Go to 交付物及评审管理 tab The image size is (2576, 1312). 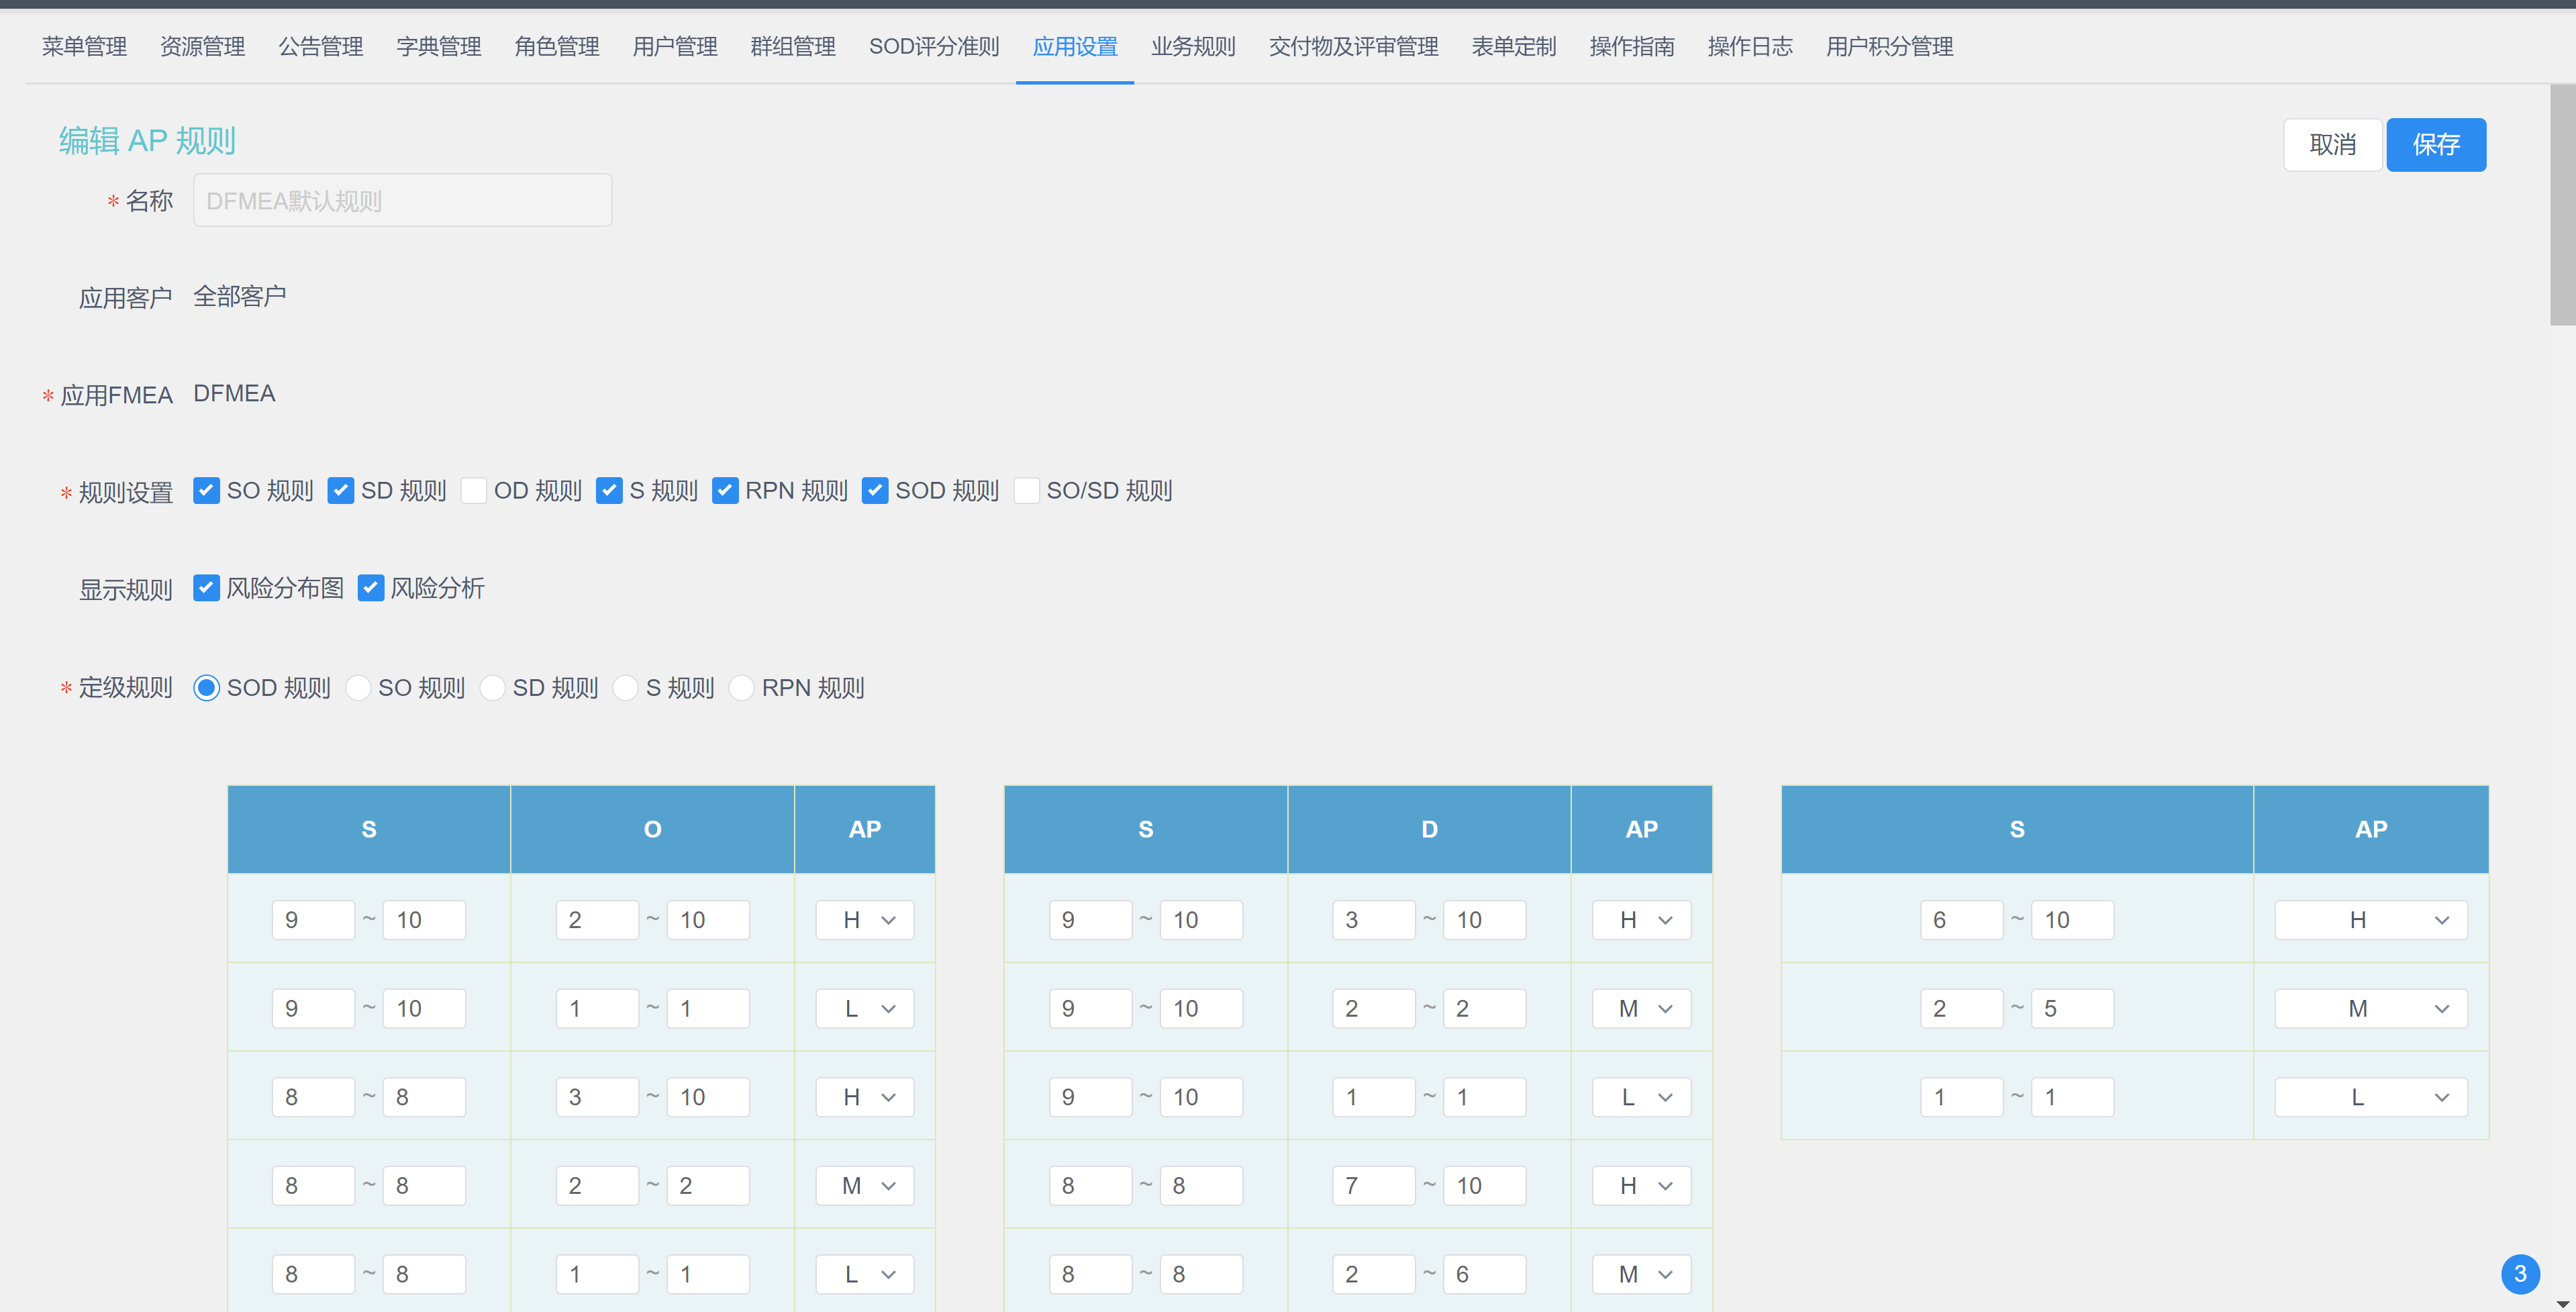point(1353,46)
